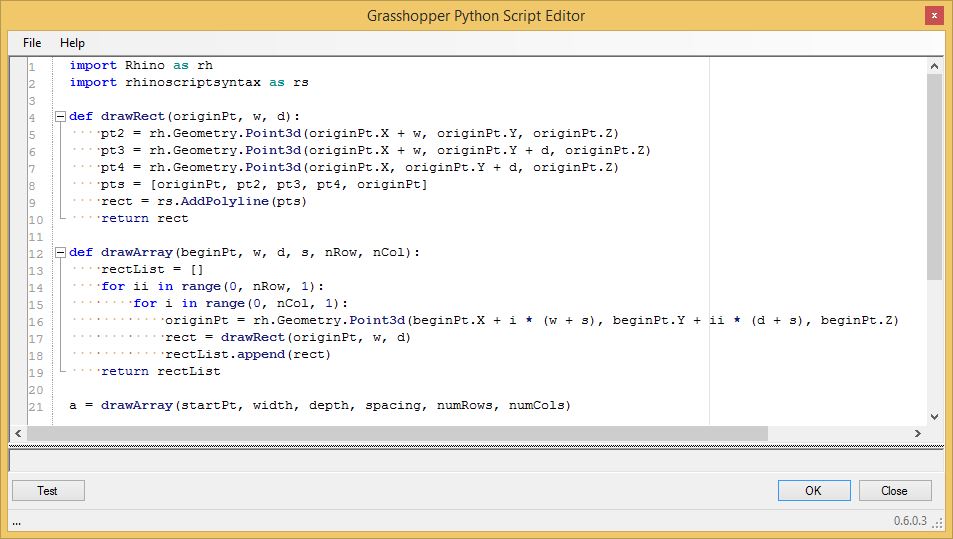Open the File menu
This screenshot has width=953, height=539.
pos(32,43)
